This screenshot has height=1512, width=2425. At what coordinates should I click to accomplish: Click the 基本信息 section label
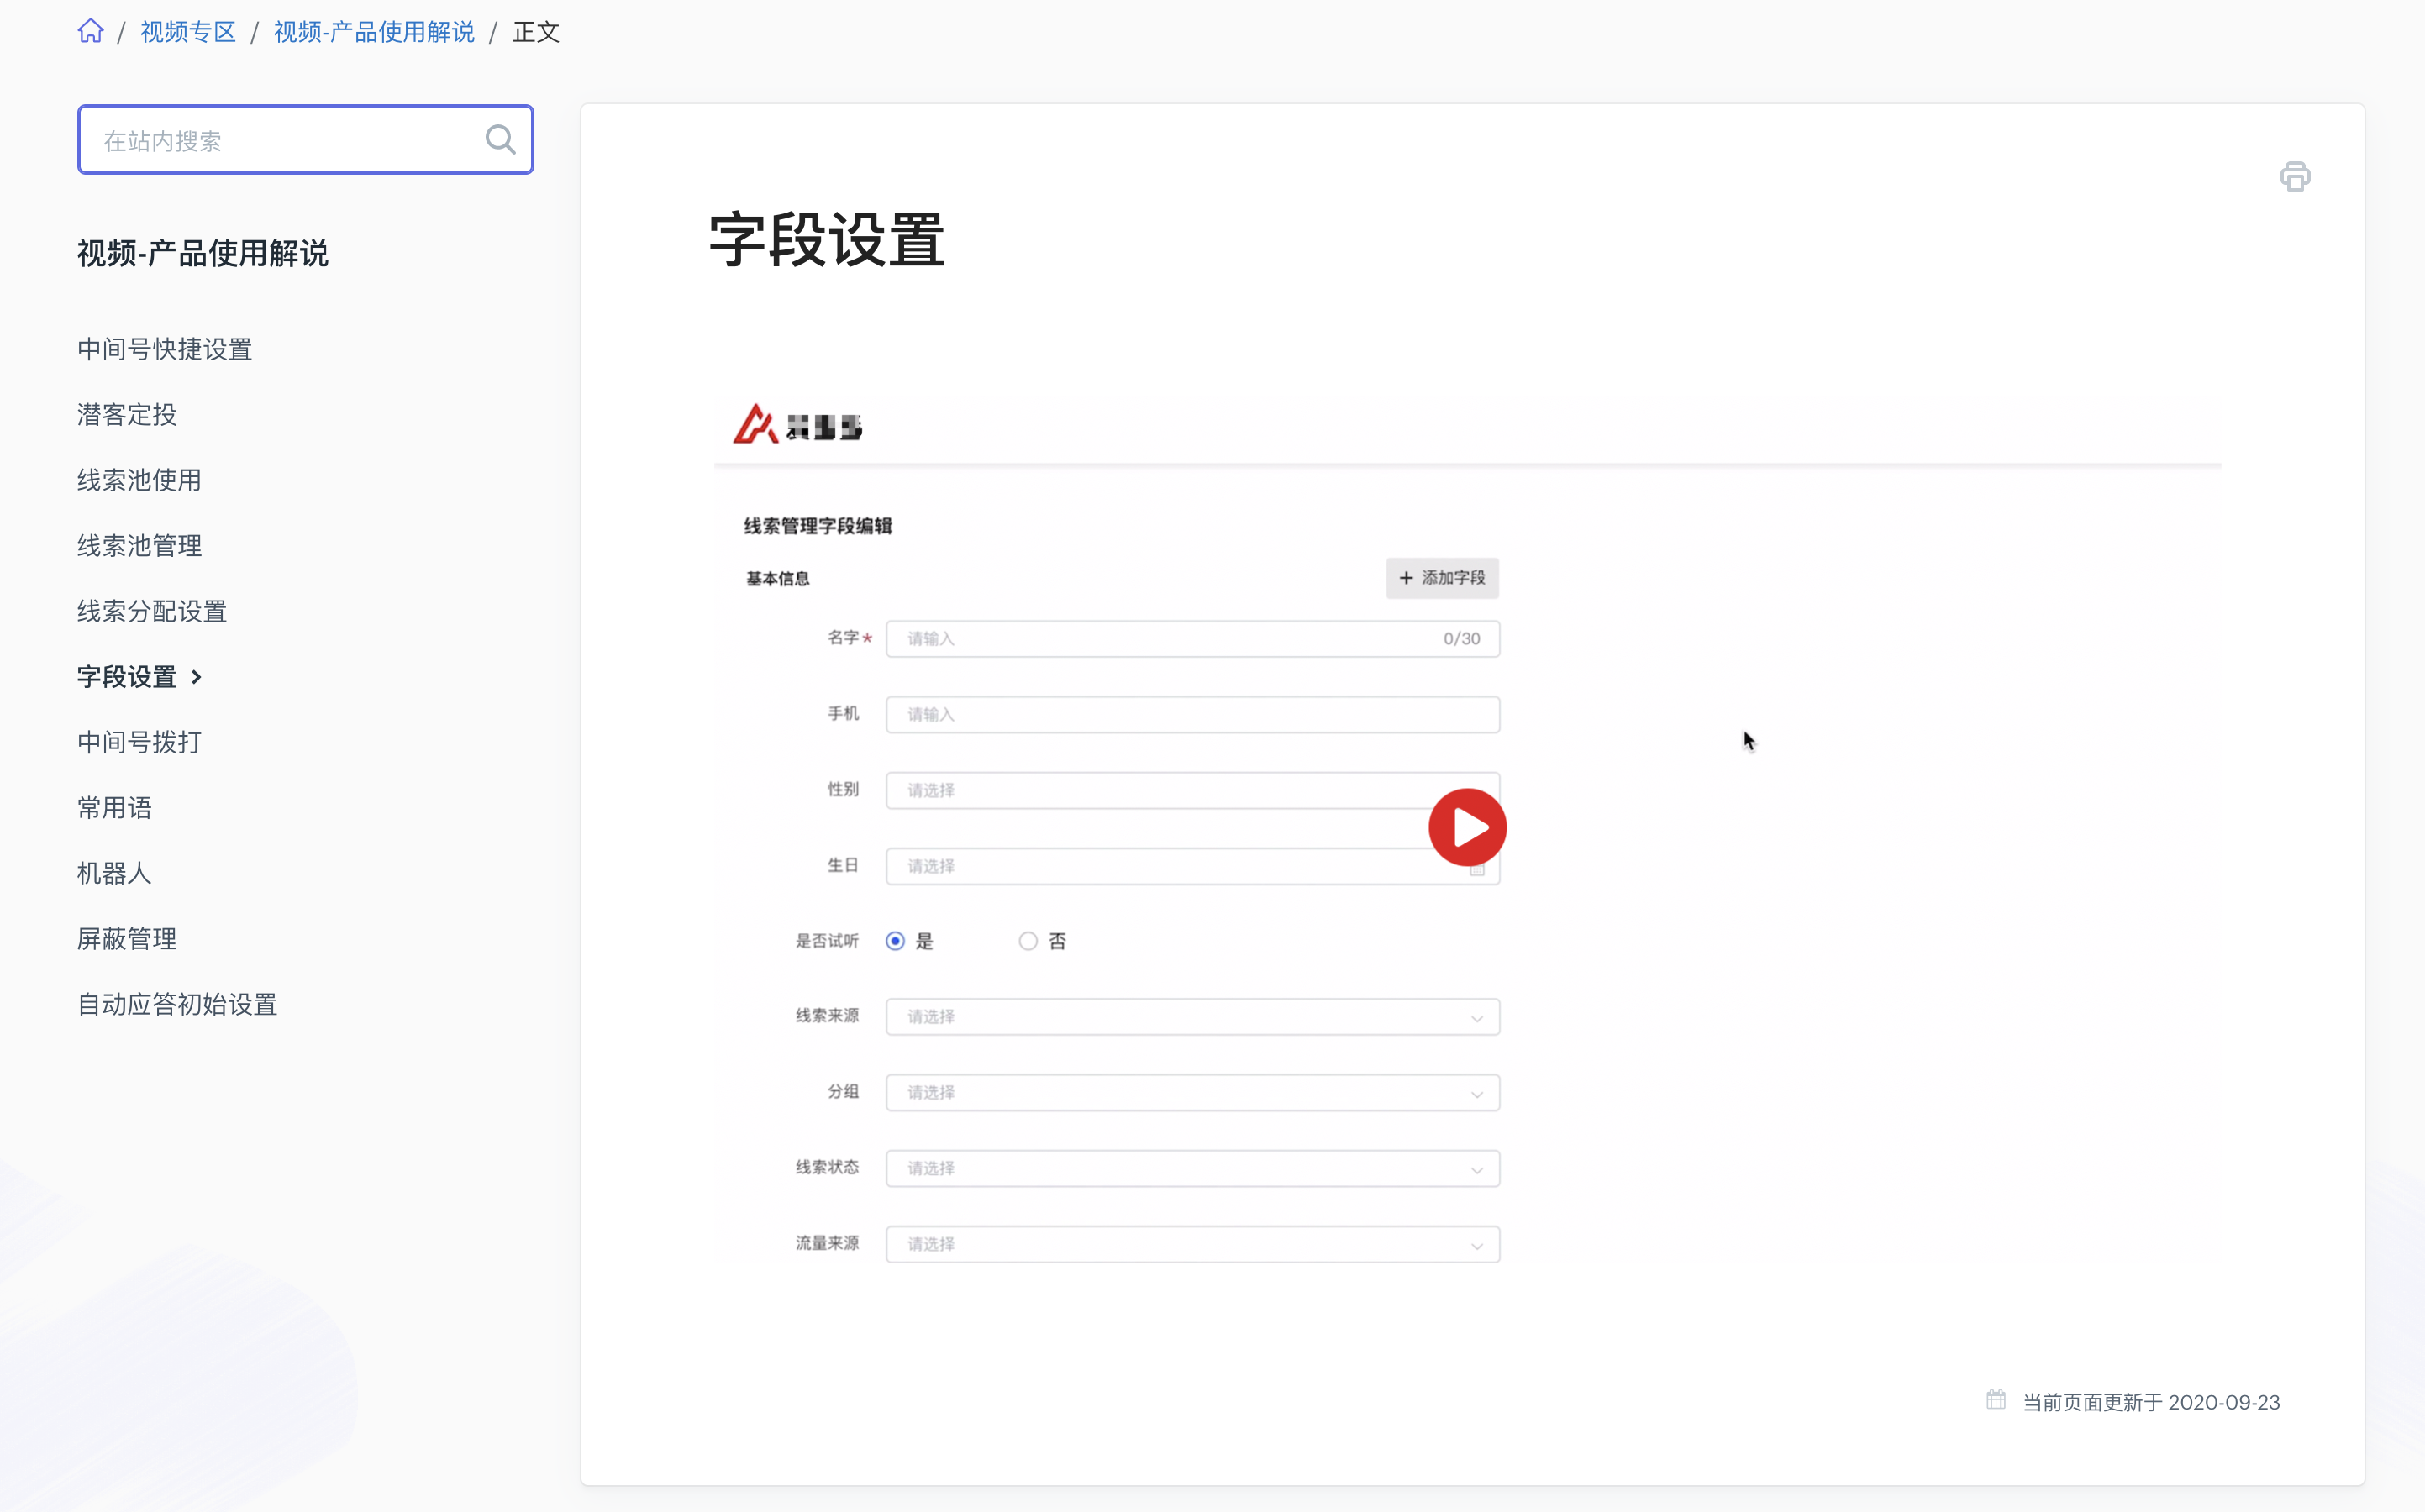point(778,579)
